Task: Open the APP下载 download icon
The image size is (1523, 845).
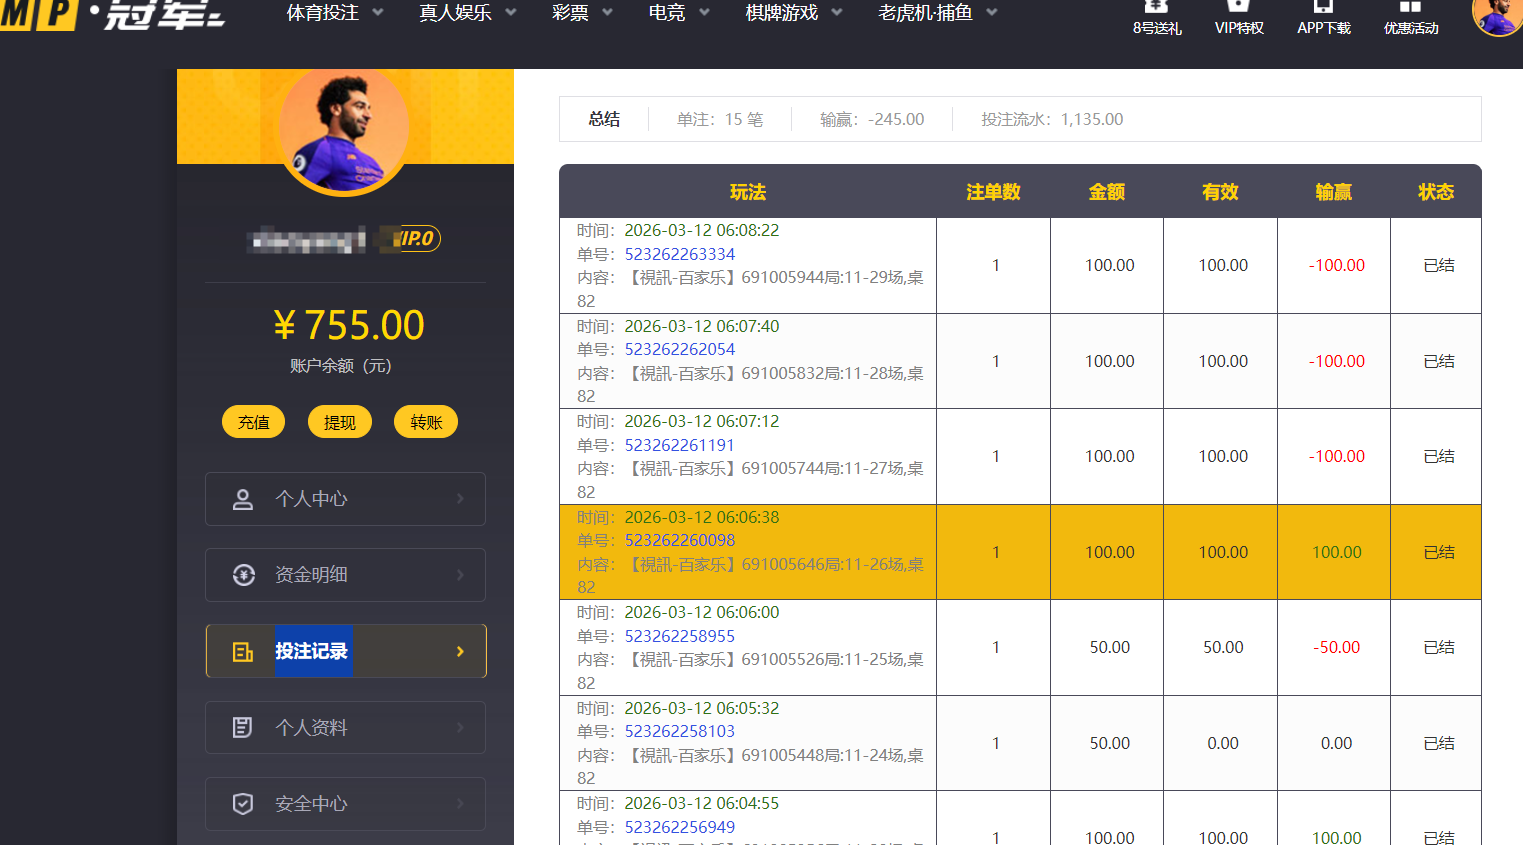Action: 1323,12
